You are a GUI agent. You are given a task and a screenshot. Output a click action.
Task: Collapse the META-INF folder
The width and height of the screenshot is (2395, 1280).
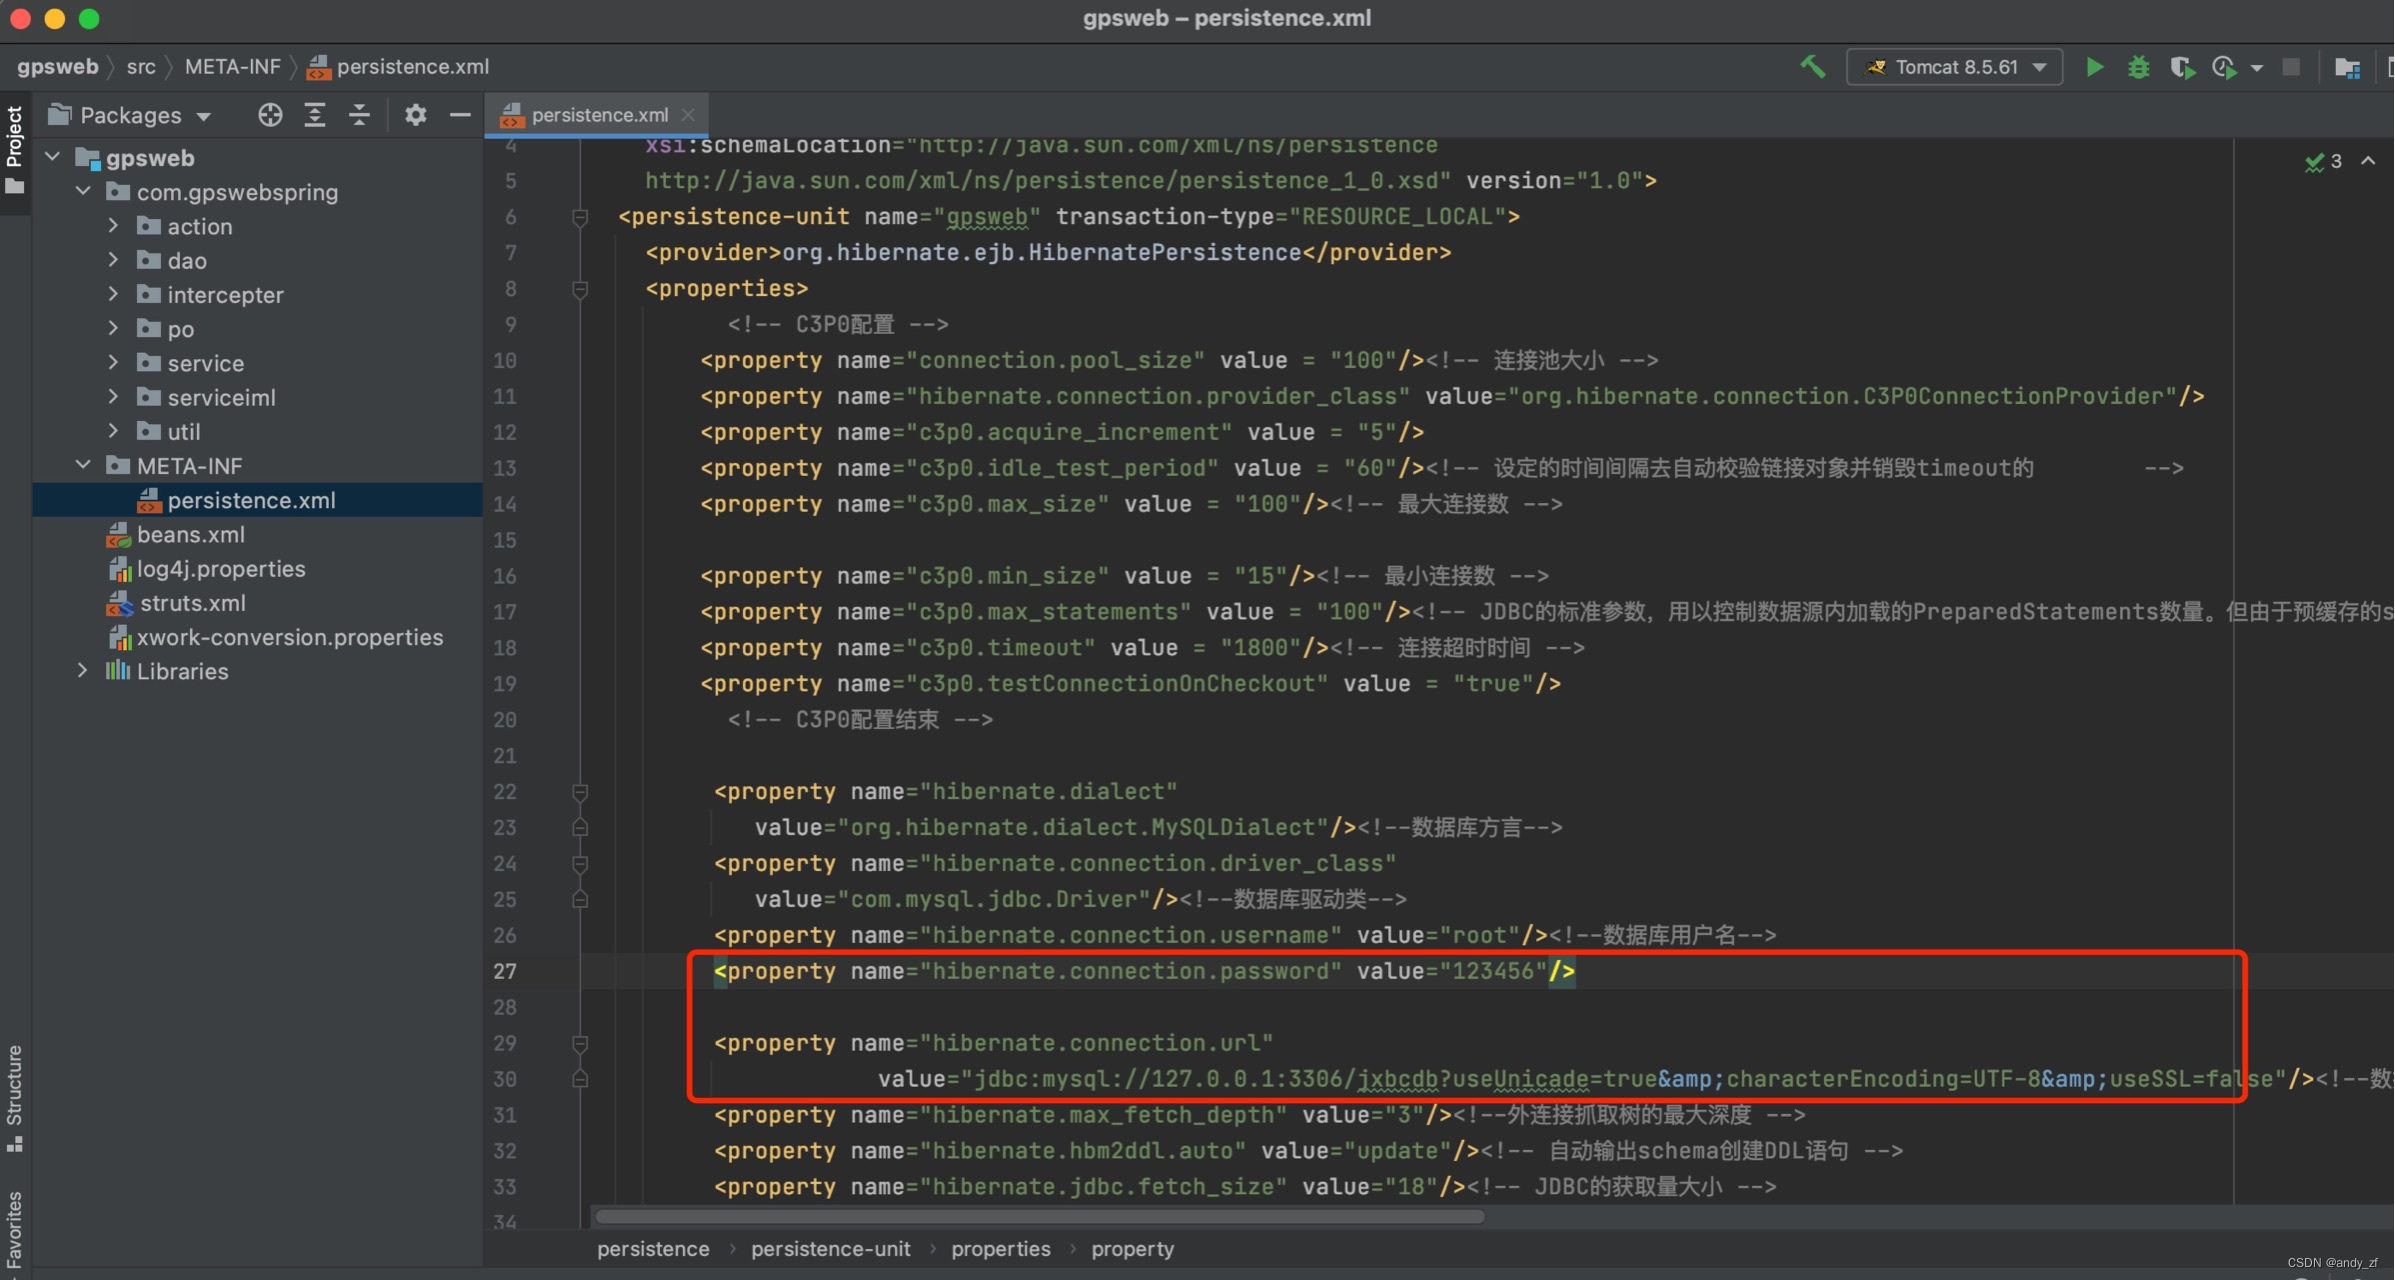[x=84, y=465]
